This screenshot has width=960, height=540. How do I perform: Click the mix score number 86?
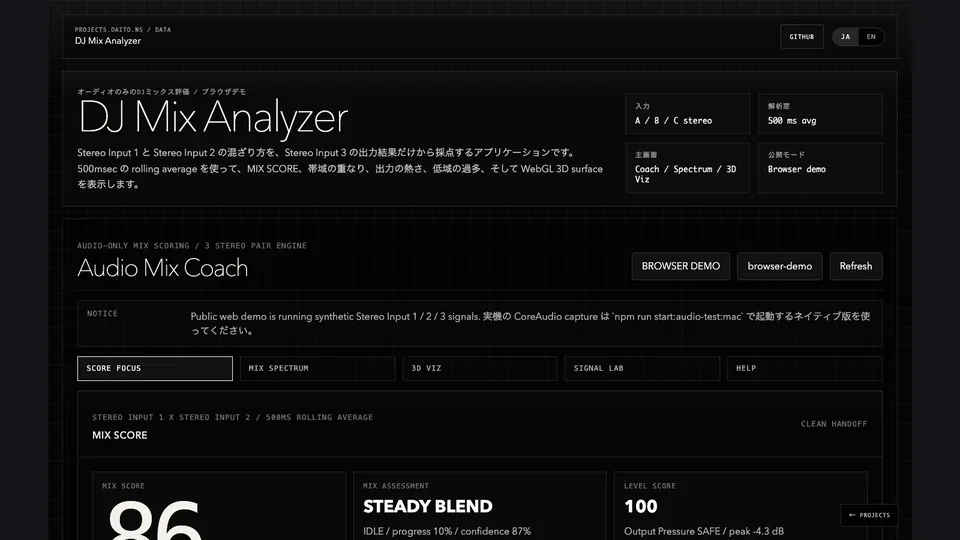tap(154, 520)
